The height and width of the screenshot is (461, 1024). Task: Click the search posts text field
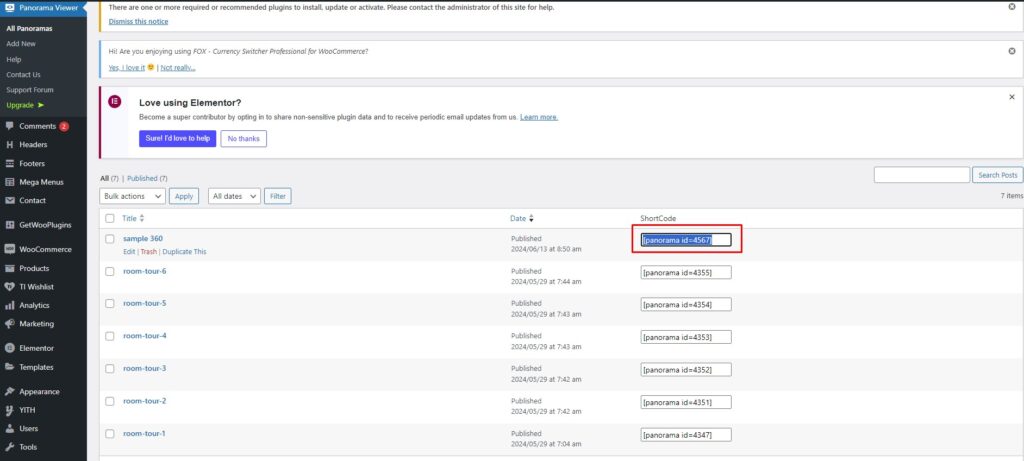[x=920, y=175]
